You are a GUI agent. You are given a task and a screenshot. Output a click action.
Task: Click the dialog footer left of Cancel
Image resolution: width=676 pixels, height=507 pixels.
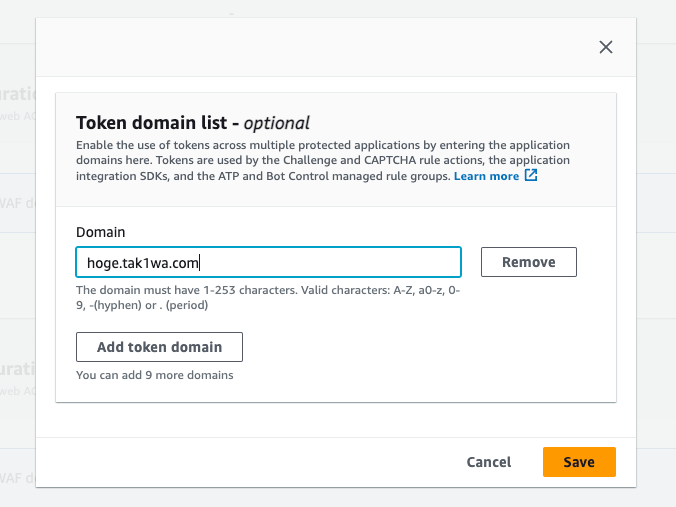[246, 462]
